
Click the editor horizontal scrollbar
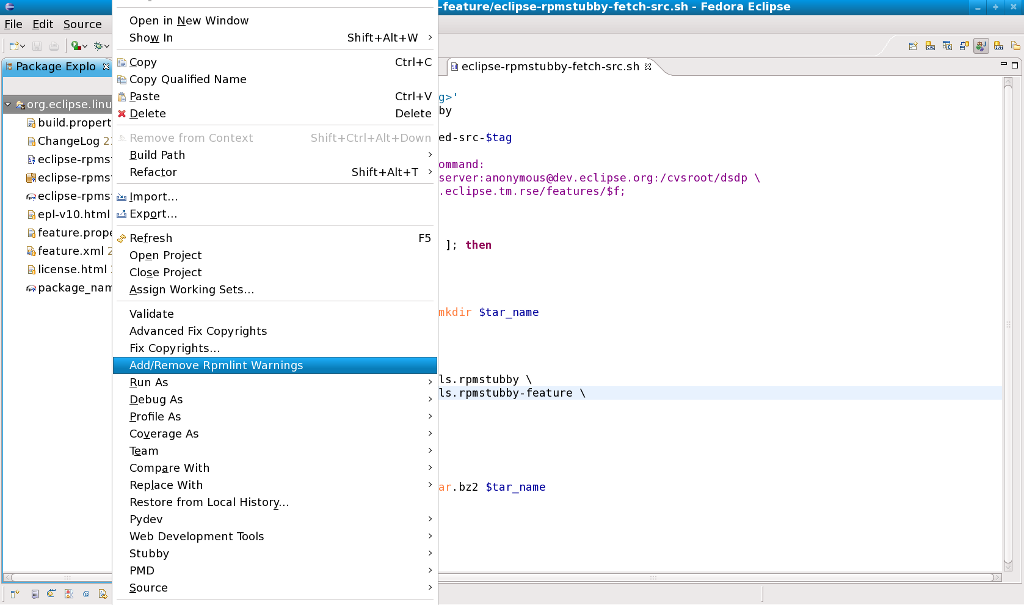pyautogui.click(x=719, y=578)
